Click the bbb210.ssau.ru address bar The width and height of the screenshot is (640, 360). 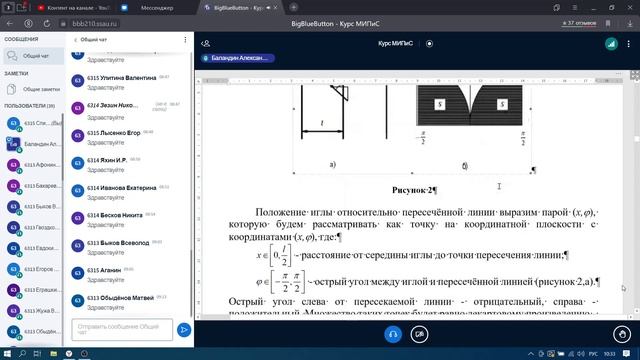(x=94, y=24)
